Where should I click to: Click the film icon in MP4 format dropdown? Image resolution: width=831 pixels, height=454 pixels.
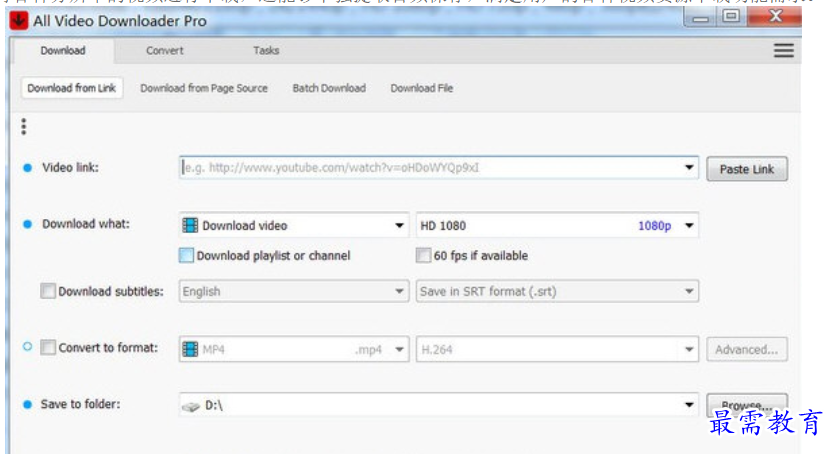[190, 349]
